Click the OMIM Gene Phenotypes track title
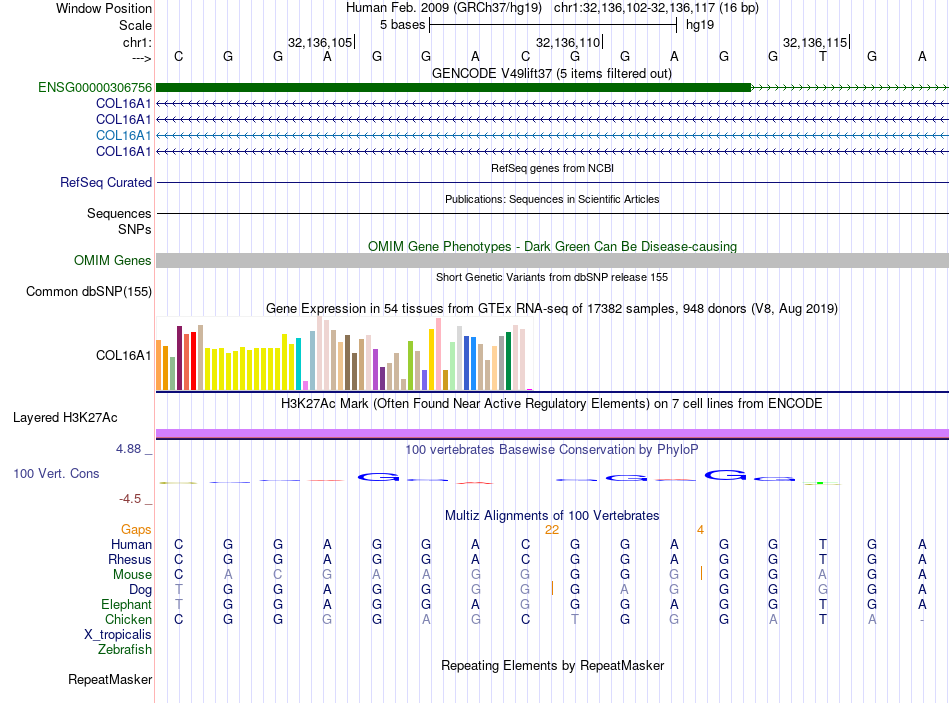The width and height of the screenshot is (950, 703). (553, 247)
